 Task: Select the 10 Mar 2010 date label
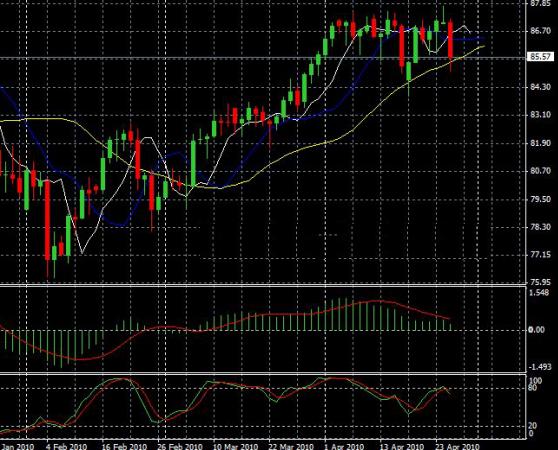[x=235, y=446]
